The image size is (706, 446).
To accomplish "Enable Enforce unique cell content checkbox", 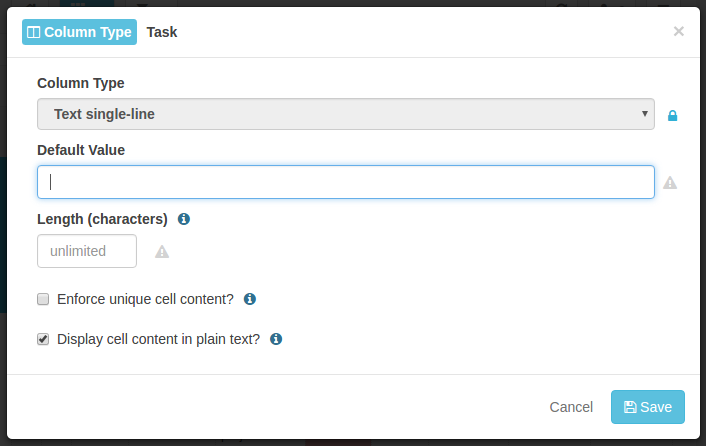I will 43,299.
